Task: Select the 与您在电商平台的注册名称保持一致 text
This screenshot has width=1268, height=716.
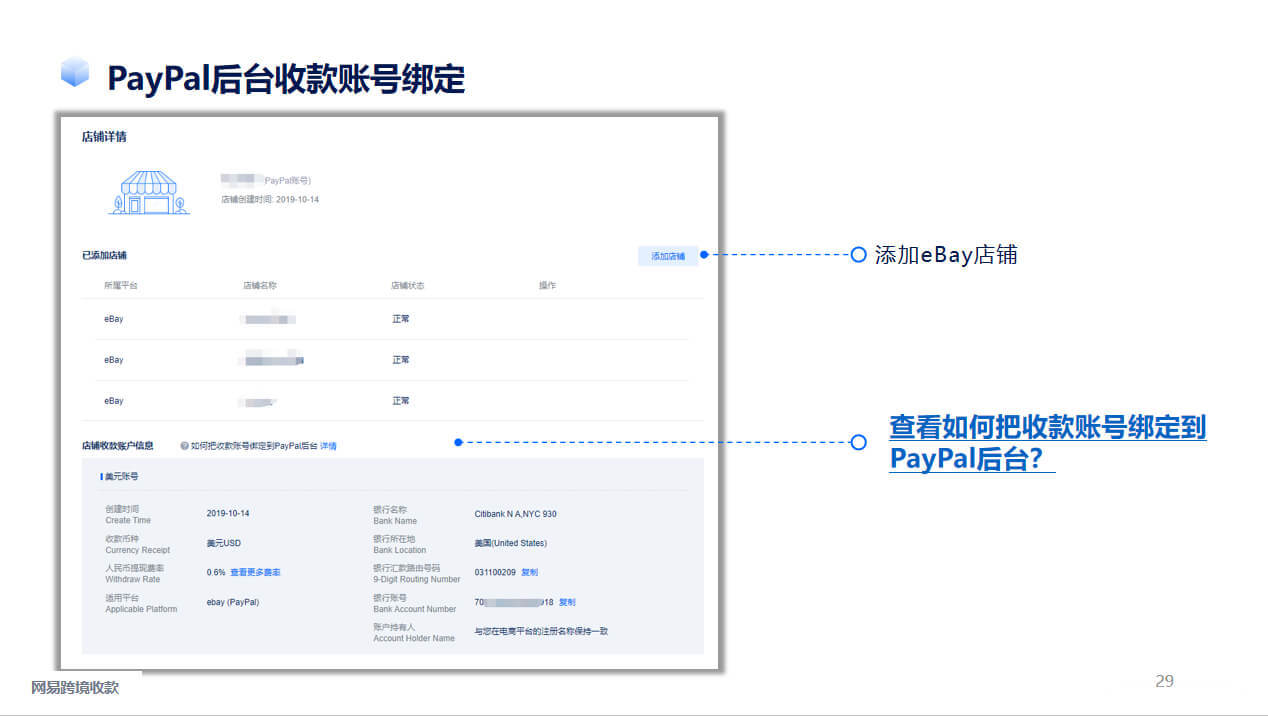Action: (x=541, y=631)
